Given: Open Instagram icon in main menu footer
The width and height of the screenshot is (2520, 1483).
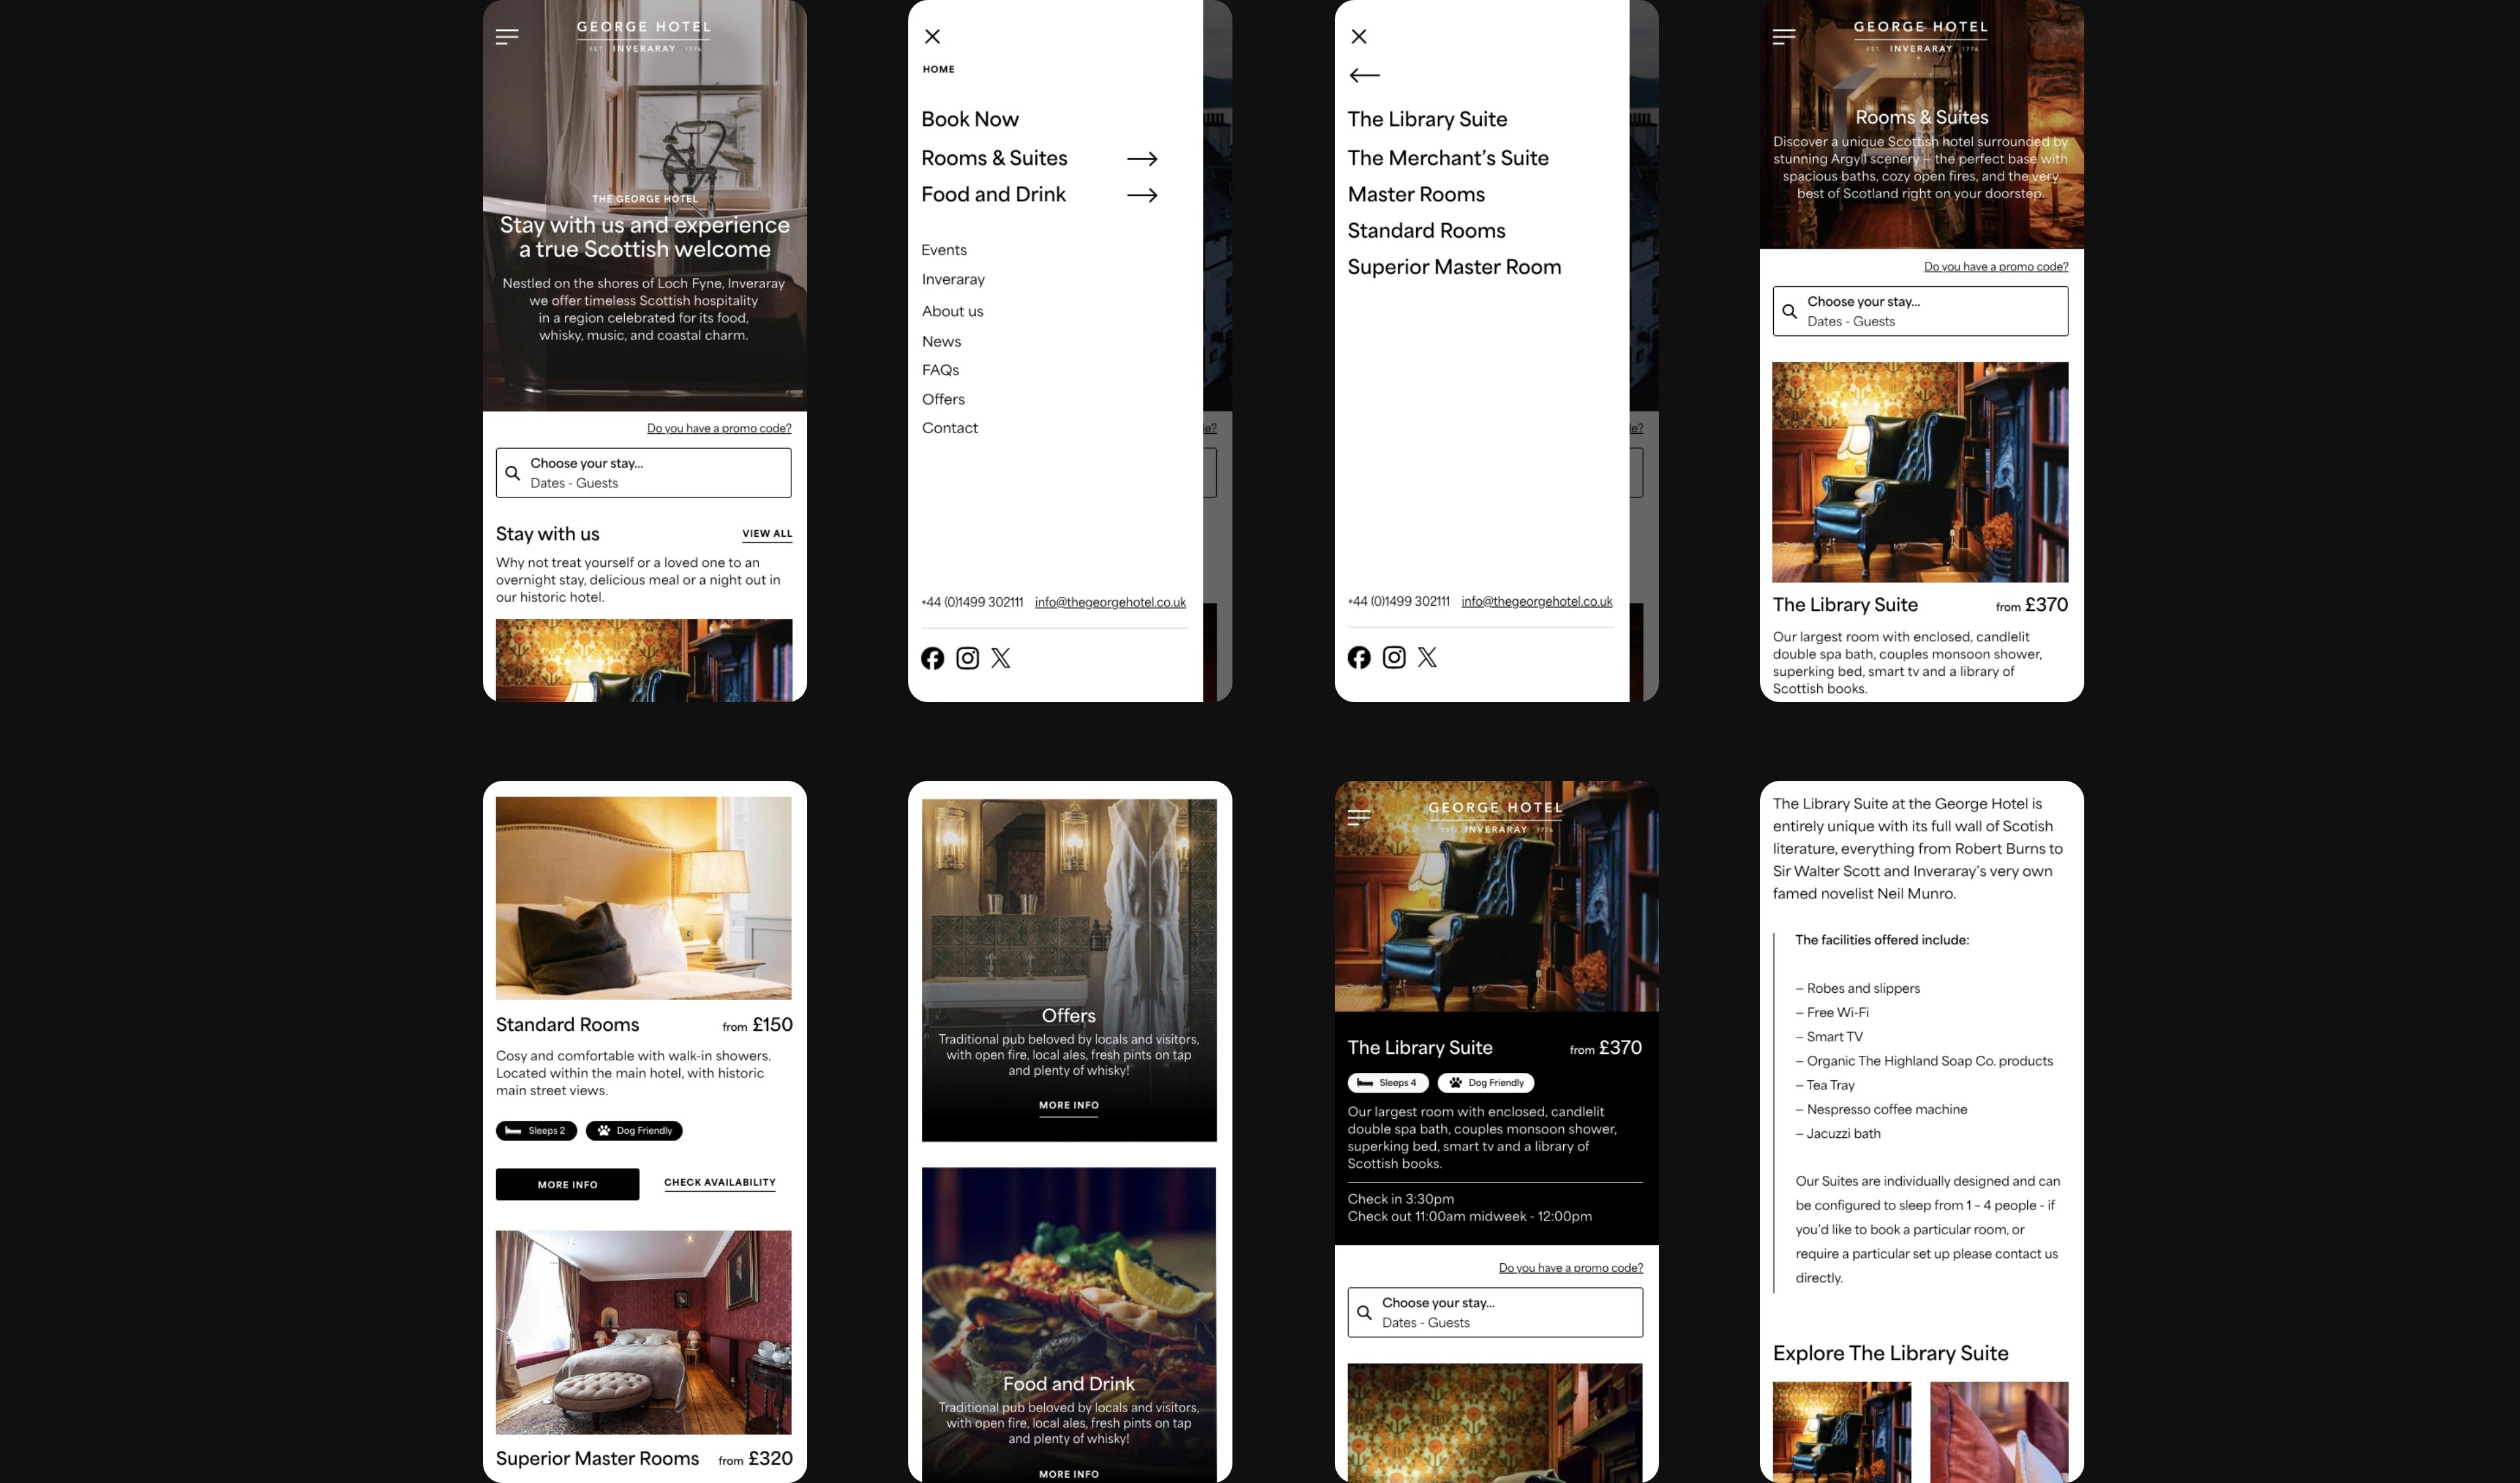Looking at the screenshot, I should pos(967,658).
